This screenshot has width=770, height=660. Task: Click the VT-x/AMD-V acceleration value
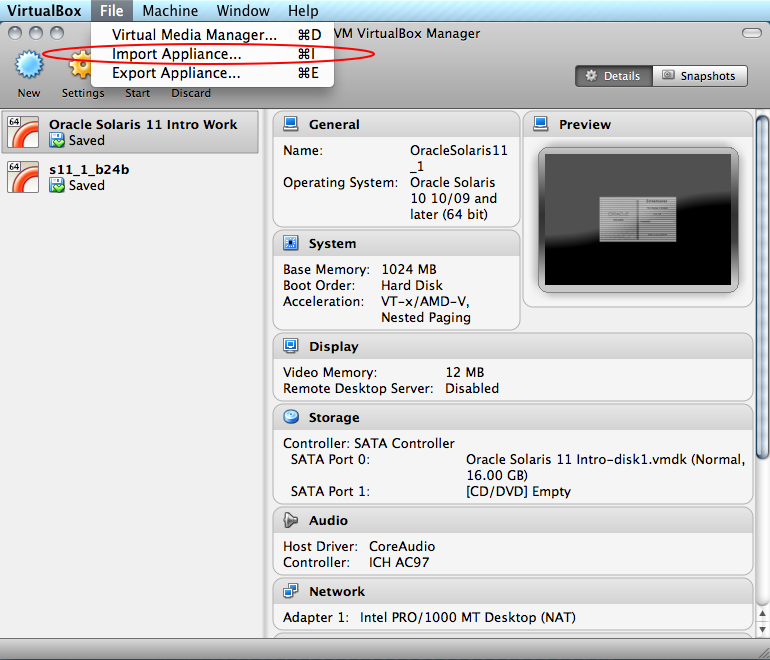425,309
